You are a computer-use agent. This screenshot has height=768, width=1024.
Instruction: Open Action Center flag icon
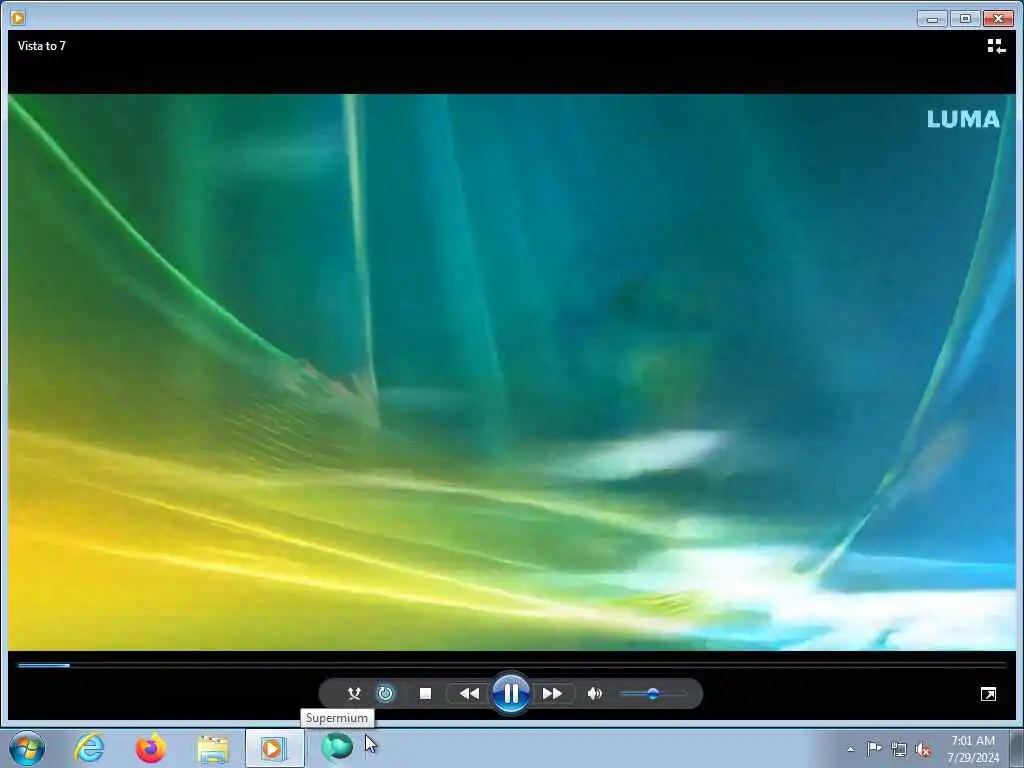tap(874, 748)
